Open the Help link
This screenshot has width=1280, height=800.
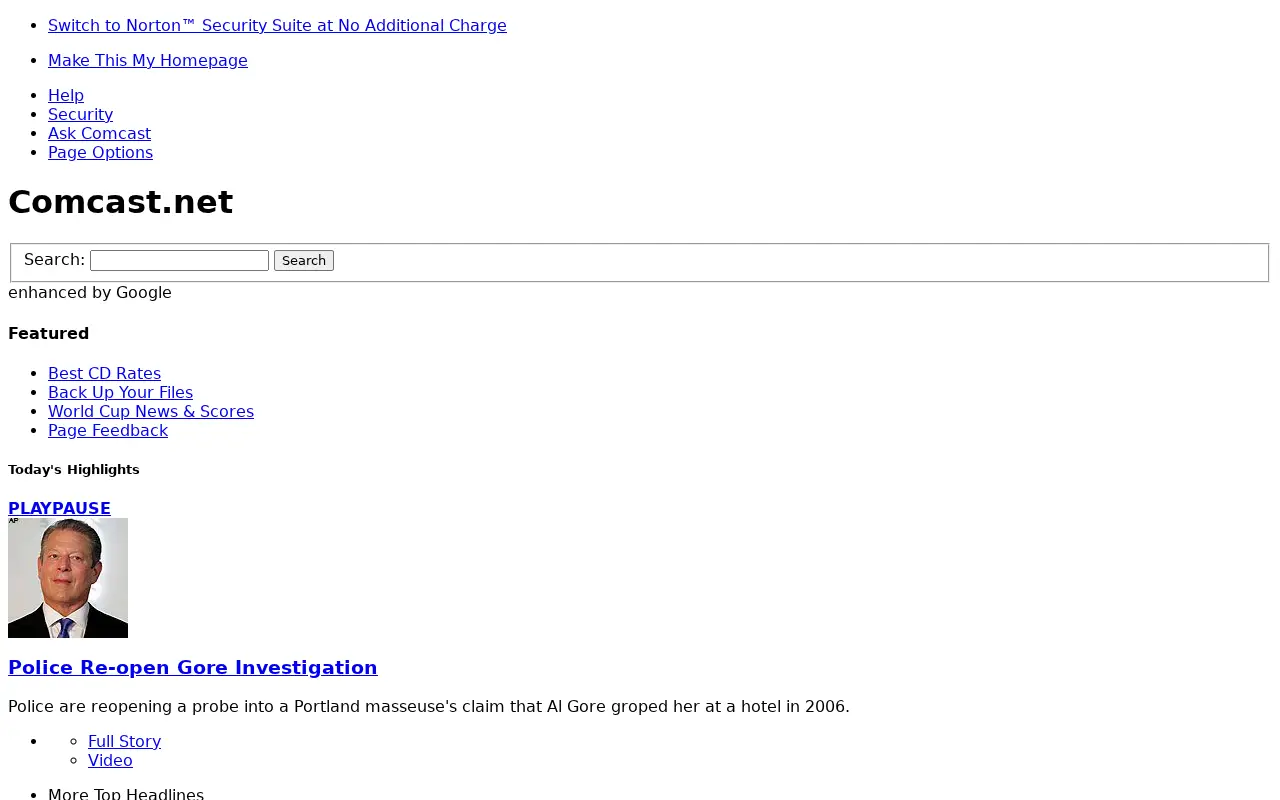[66, 95]
